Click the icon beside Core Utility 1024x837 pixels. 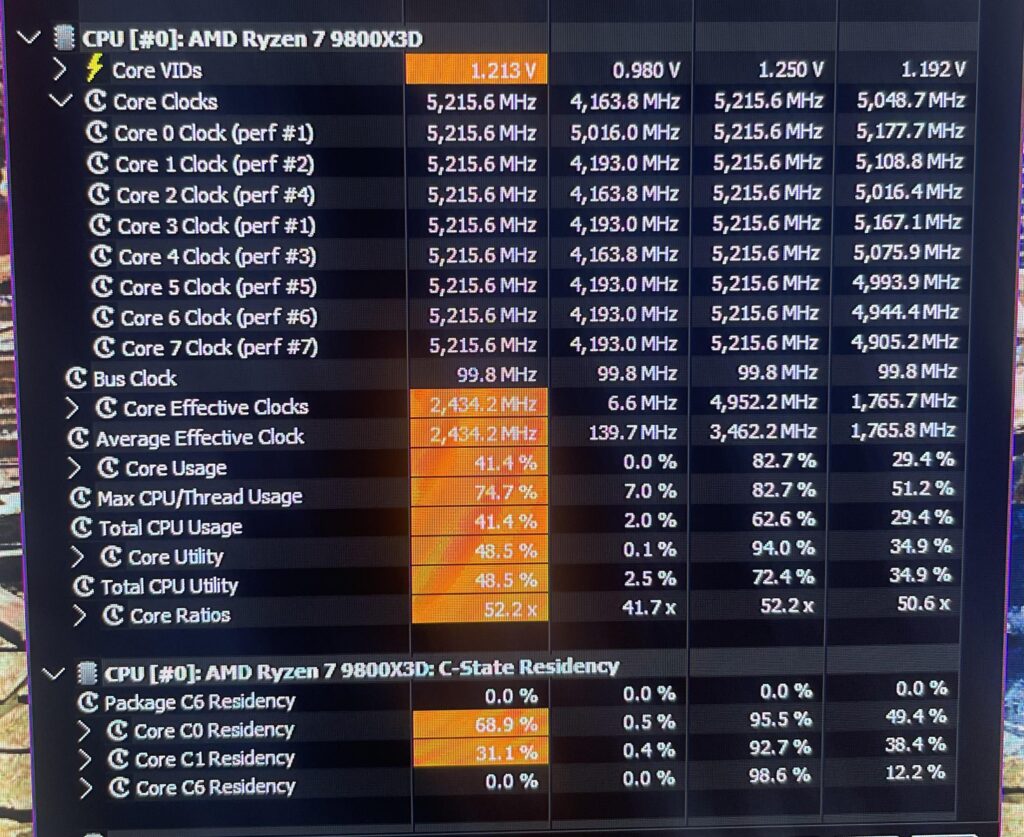(111, 556)
